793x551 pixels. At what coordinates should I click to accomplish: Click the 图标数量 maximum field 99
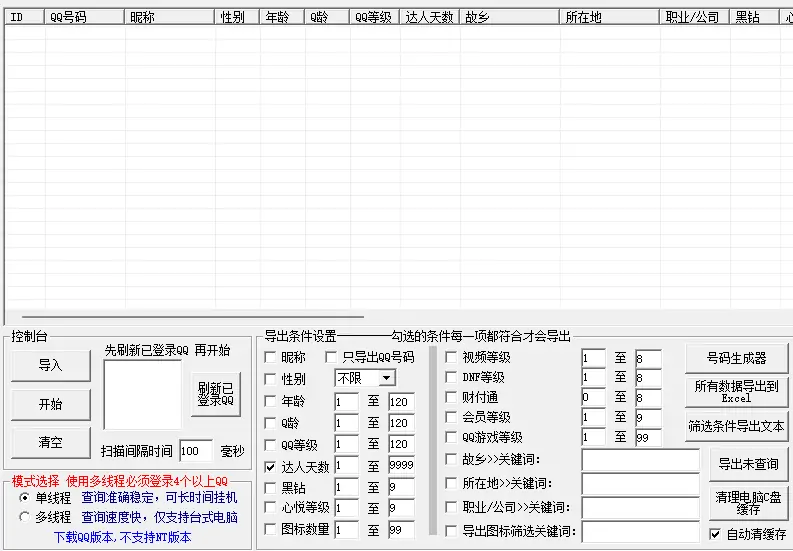tap(402, 530)
